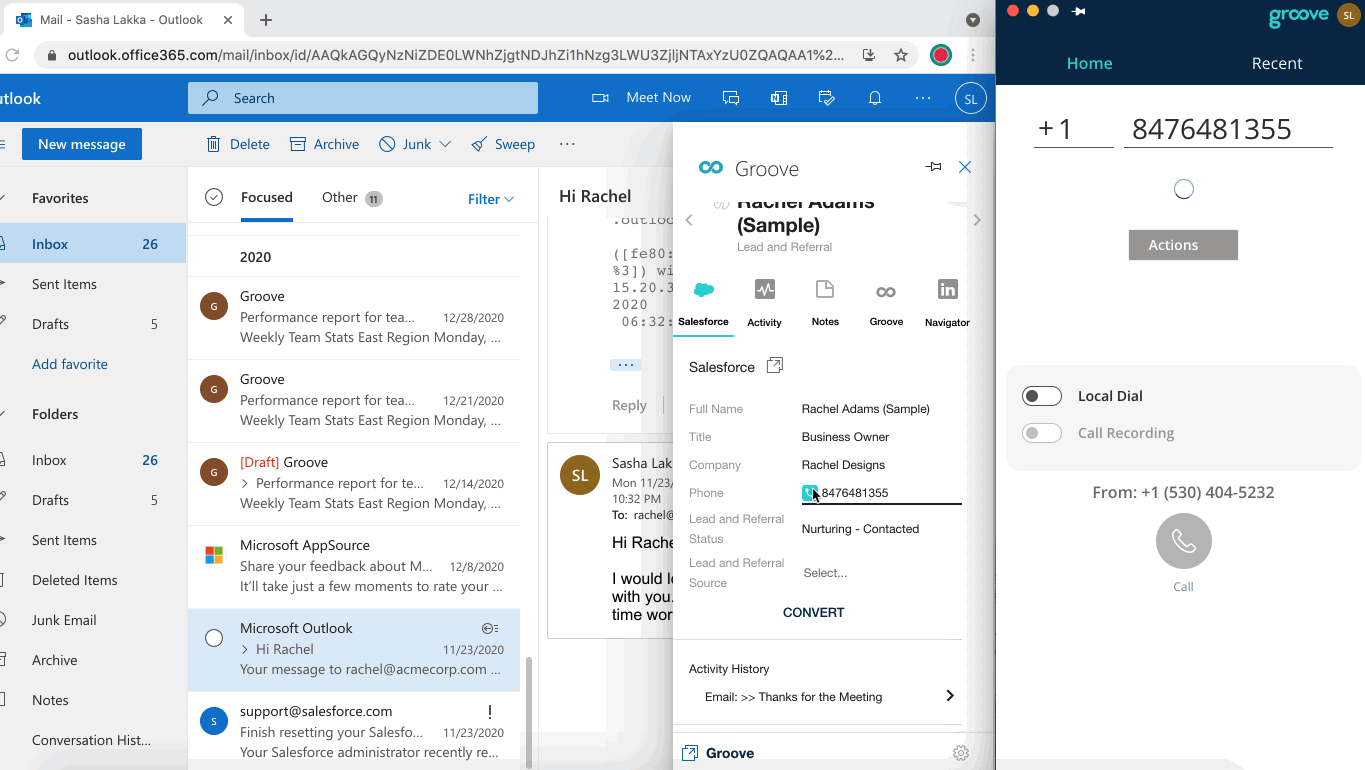Switch to Recent tab in dialer
Image resolution: width=1365 pixels, height=770 pixels.
click(1277, 63)
